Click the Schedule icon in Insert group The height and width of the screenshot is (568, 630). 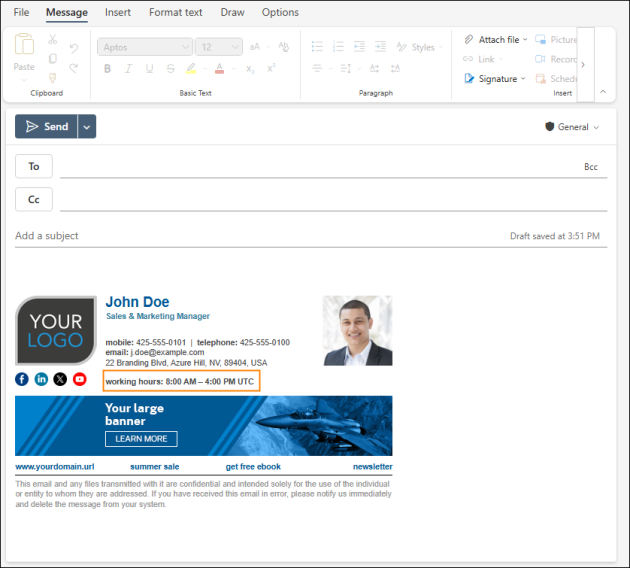pos(540,79)
